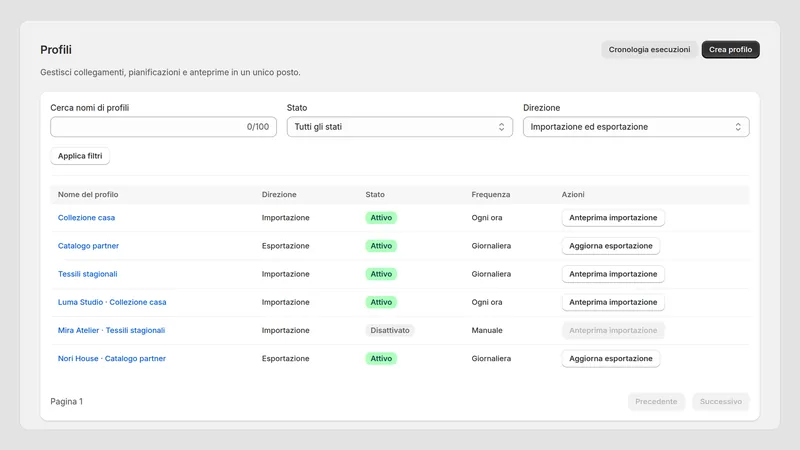
Task: Click Ogni ora frequency in Luma Studio row
Action: click(x=487, y=302)
